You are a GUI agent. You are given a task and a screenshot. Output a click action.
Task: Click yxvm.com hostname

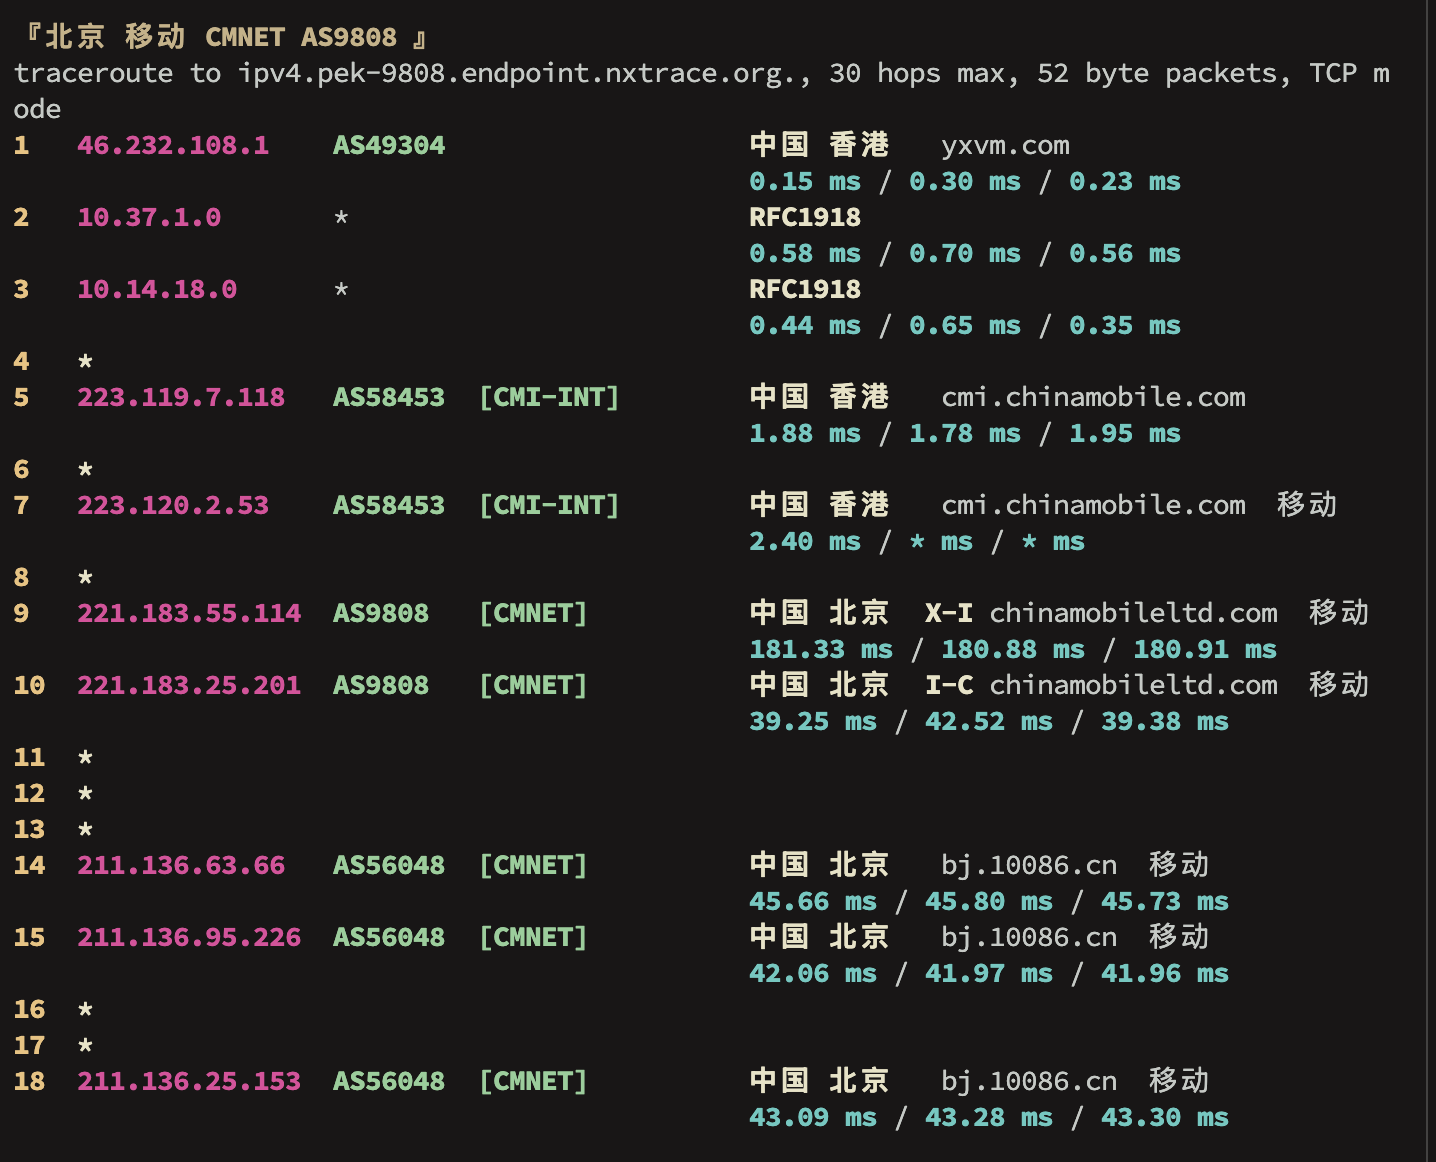[1005, 145]
